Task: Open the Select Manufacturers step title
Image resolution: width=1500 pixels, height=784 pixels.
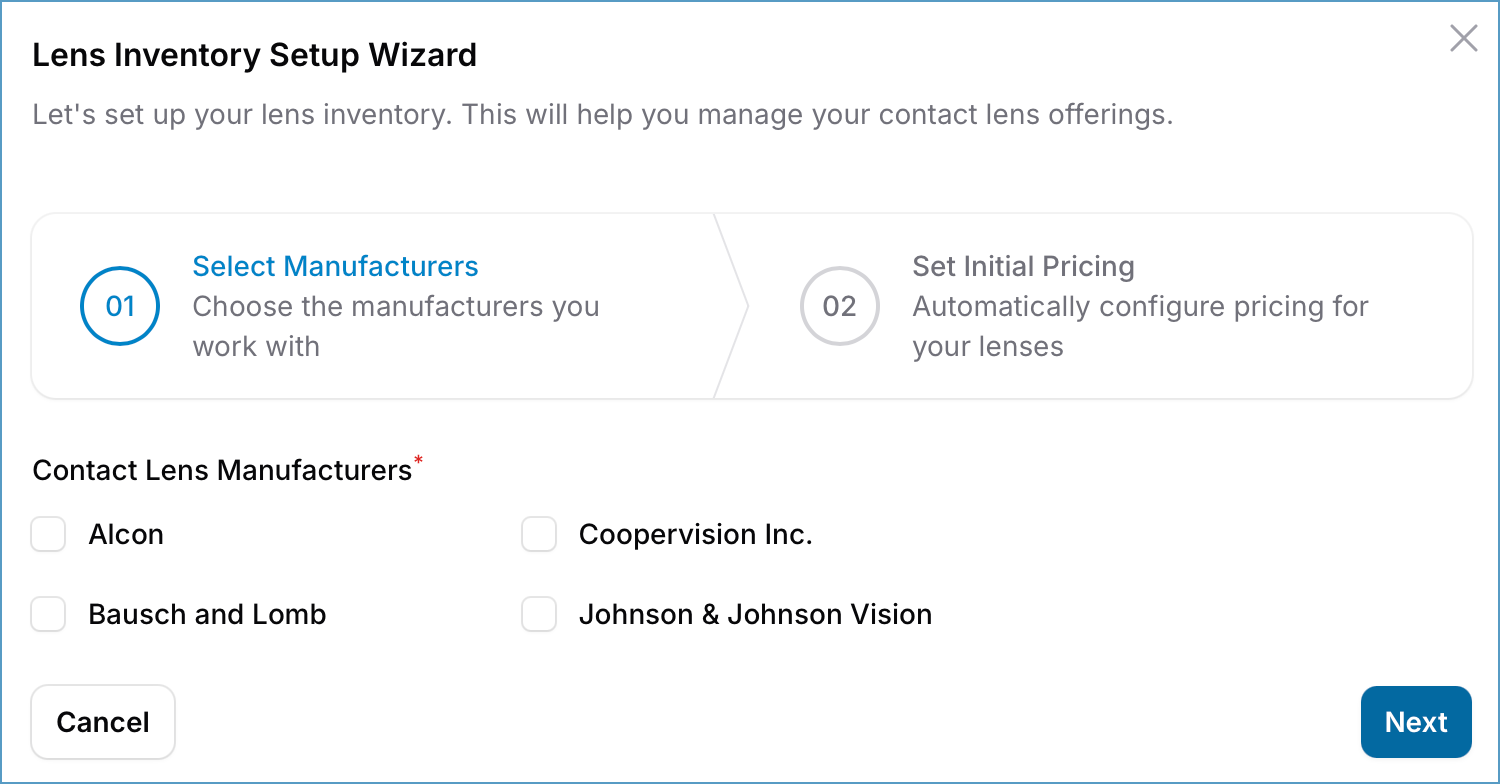Action: pyautogui.click(x=335, y=267)
